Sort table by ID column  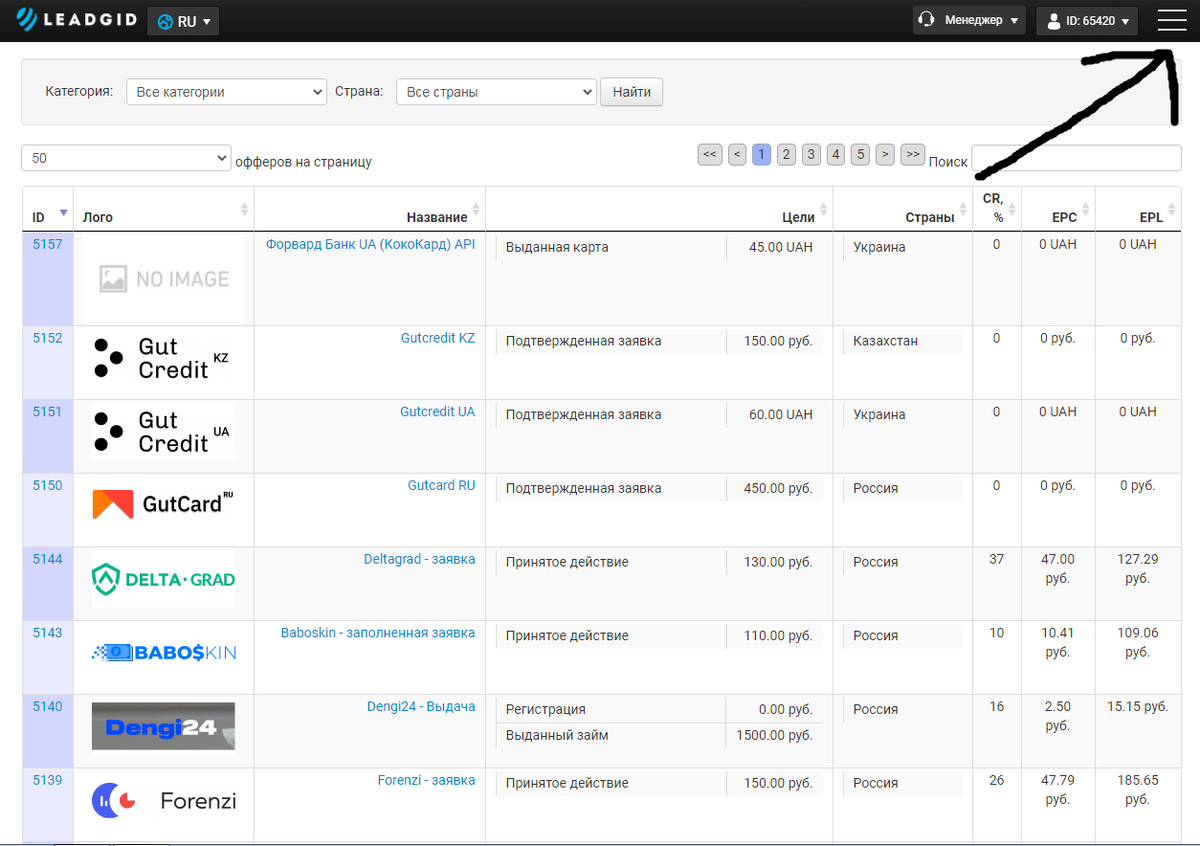pos(47,209)
